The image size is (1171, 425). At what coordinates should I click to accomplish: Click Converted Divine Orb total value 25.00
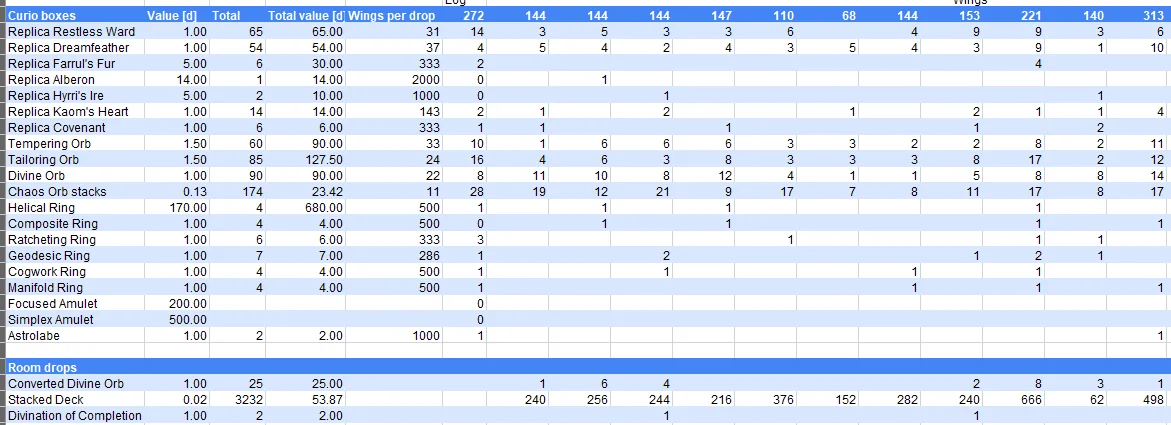(x=328, y=384)
